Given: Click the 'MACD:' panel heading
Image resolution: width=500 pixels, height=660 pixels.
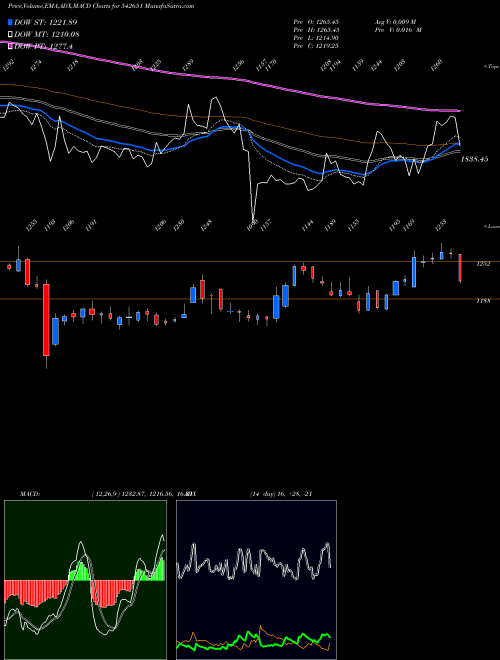Looking at the screenshot, I should pyautogui.click(x=29, y=494).
